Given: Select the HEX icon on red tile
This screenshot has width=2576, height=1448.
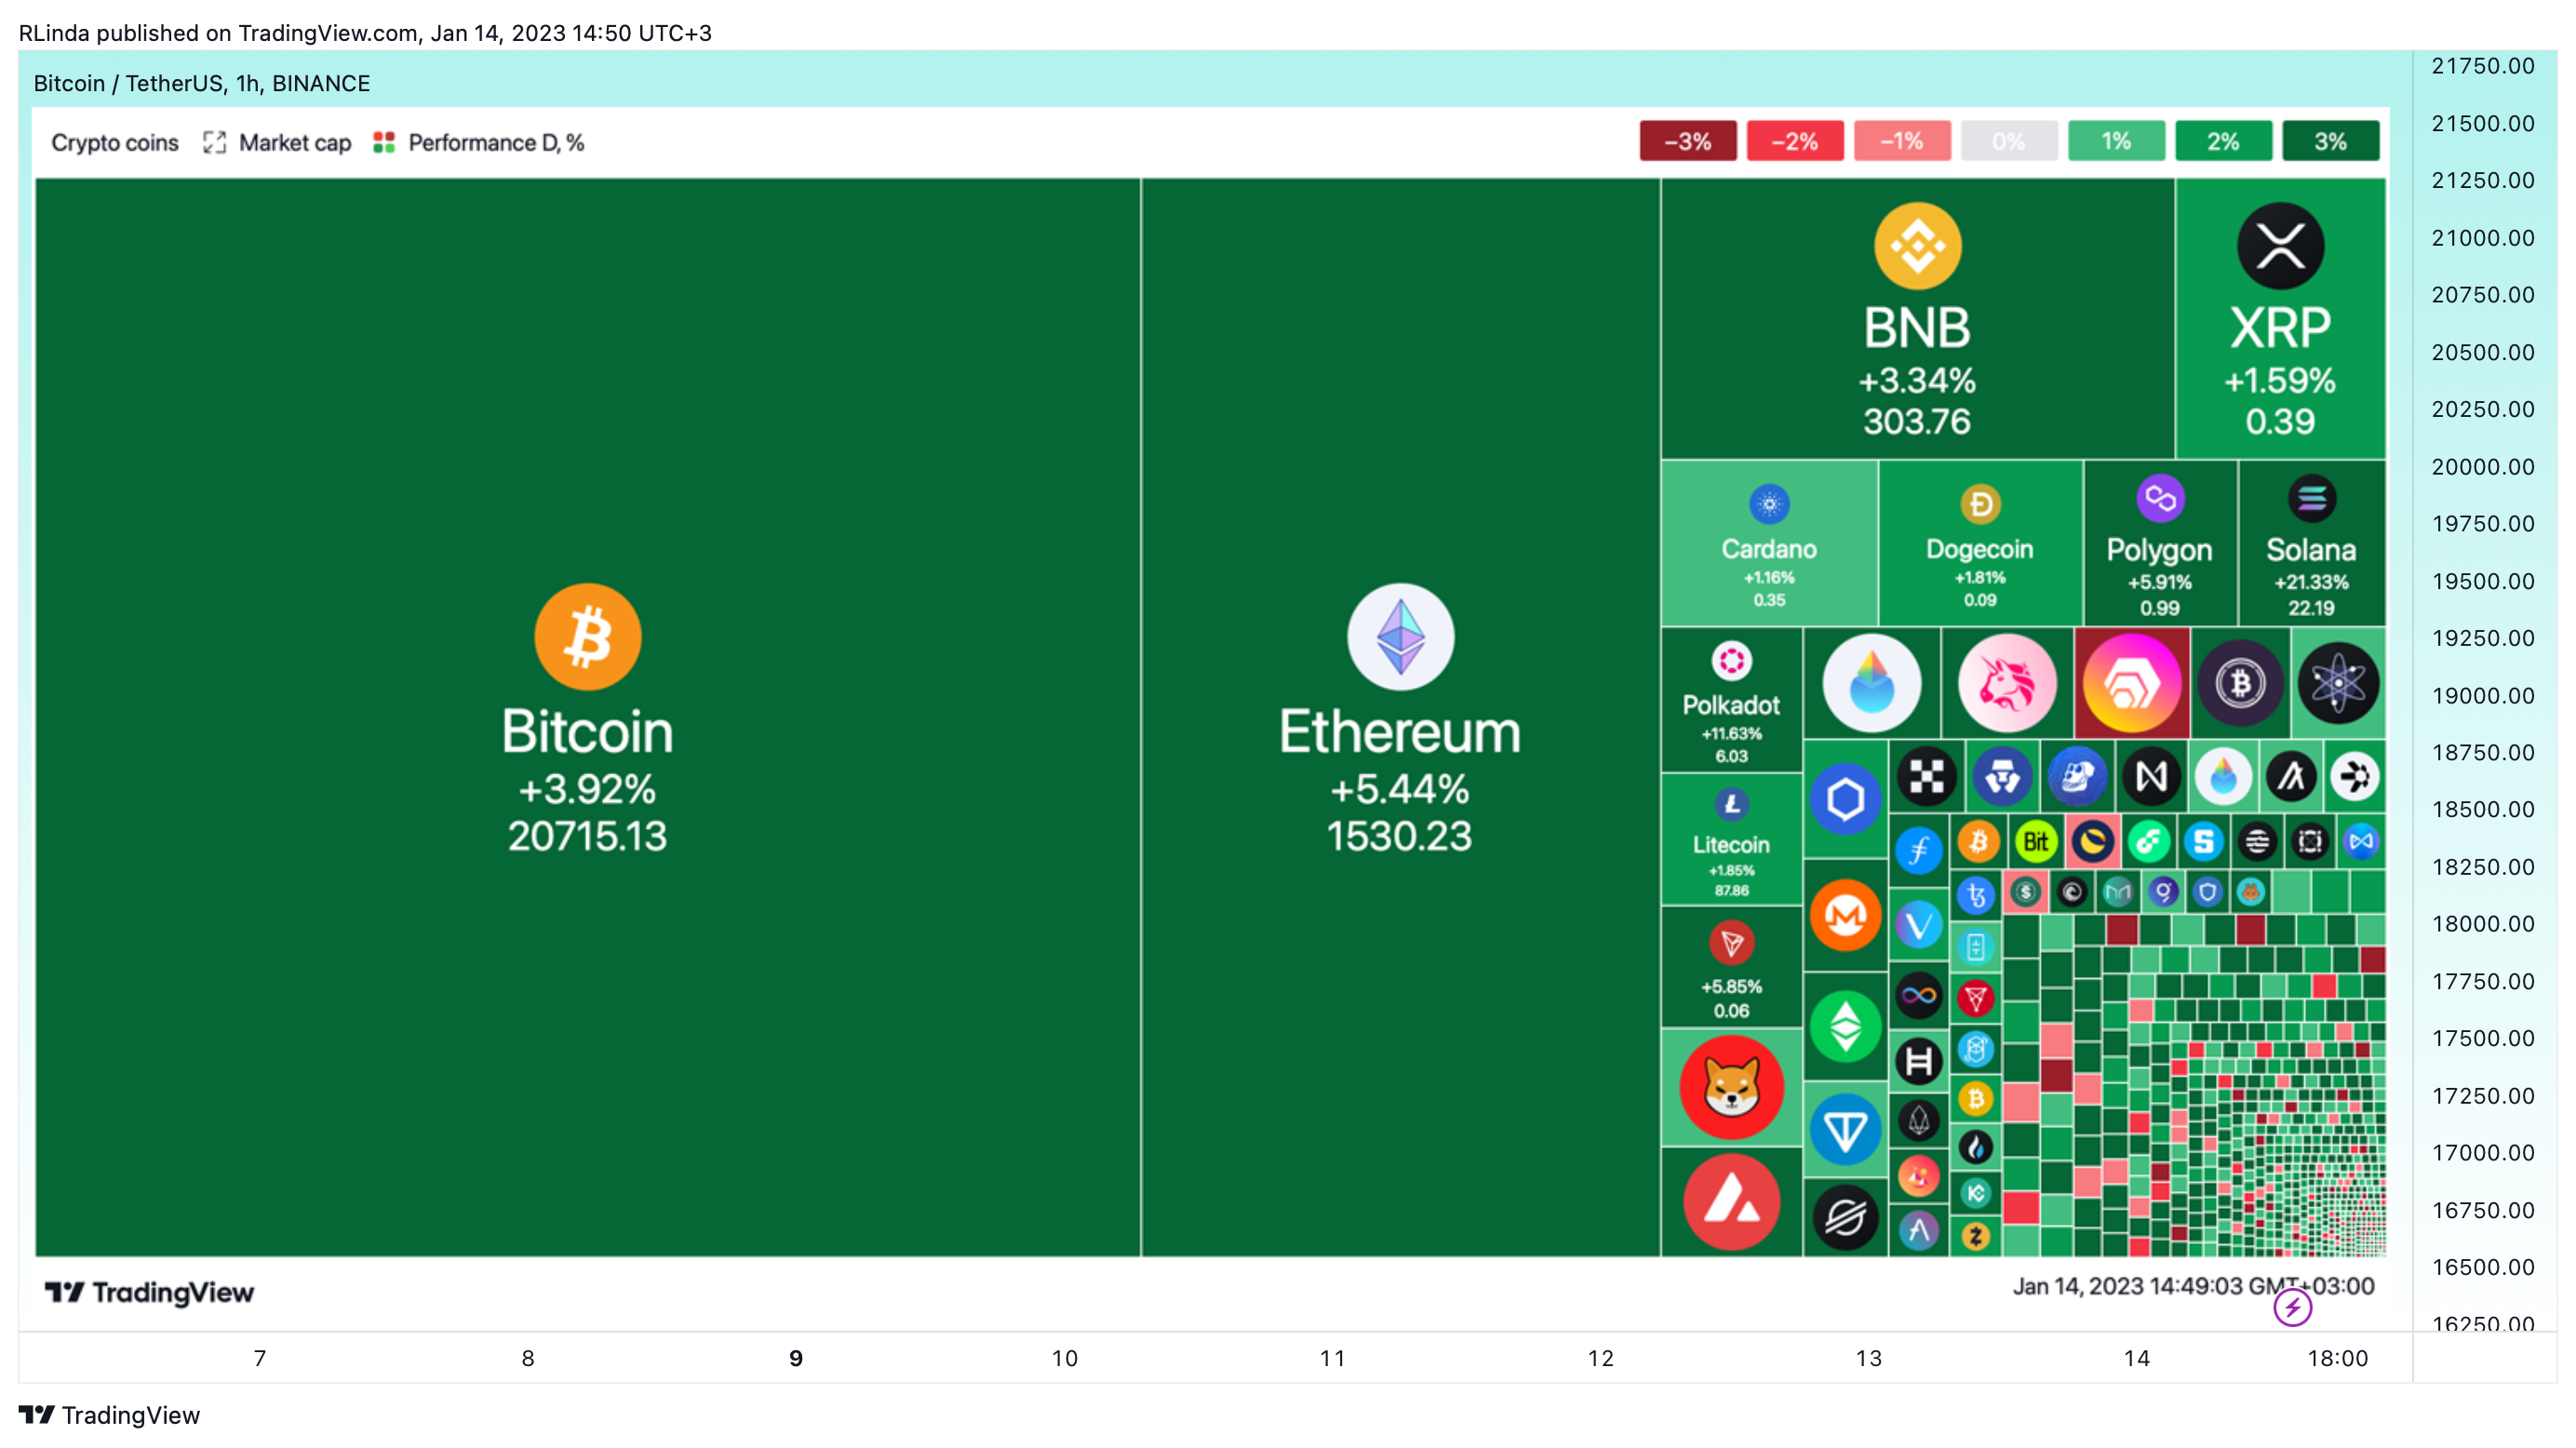Looking at the screenshot, I should (x=2132, y=684).
